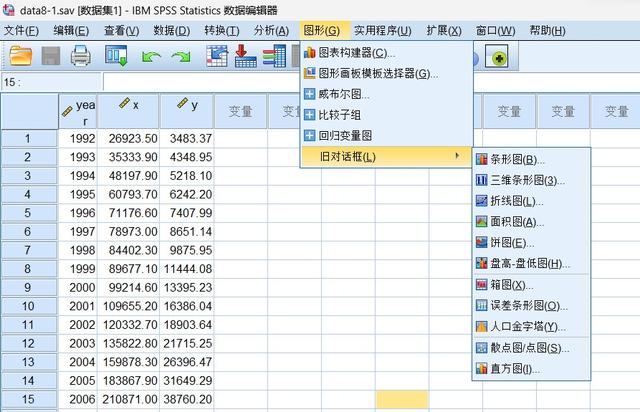This screenshot has height=412, width=640.
Task: Click the Go to variable icon
Action: pyautogui.click(x=246, y=56)
